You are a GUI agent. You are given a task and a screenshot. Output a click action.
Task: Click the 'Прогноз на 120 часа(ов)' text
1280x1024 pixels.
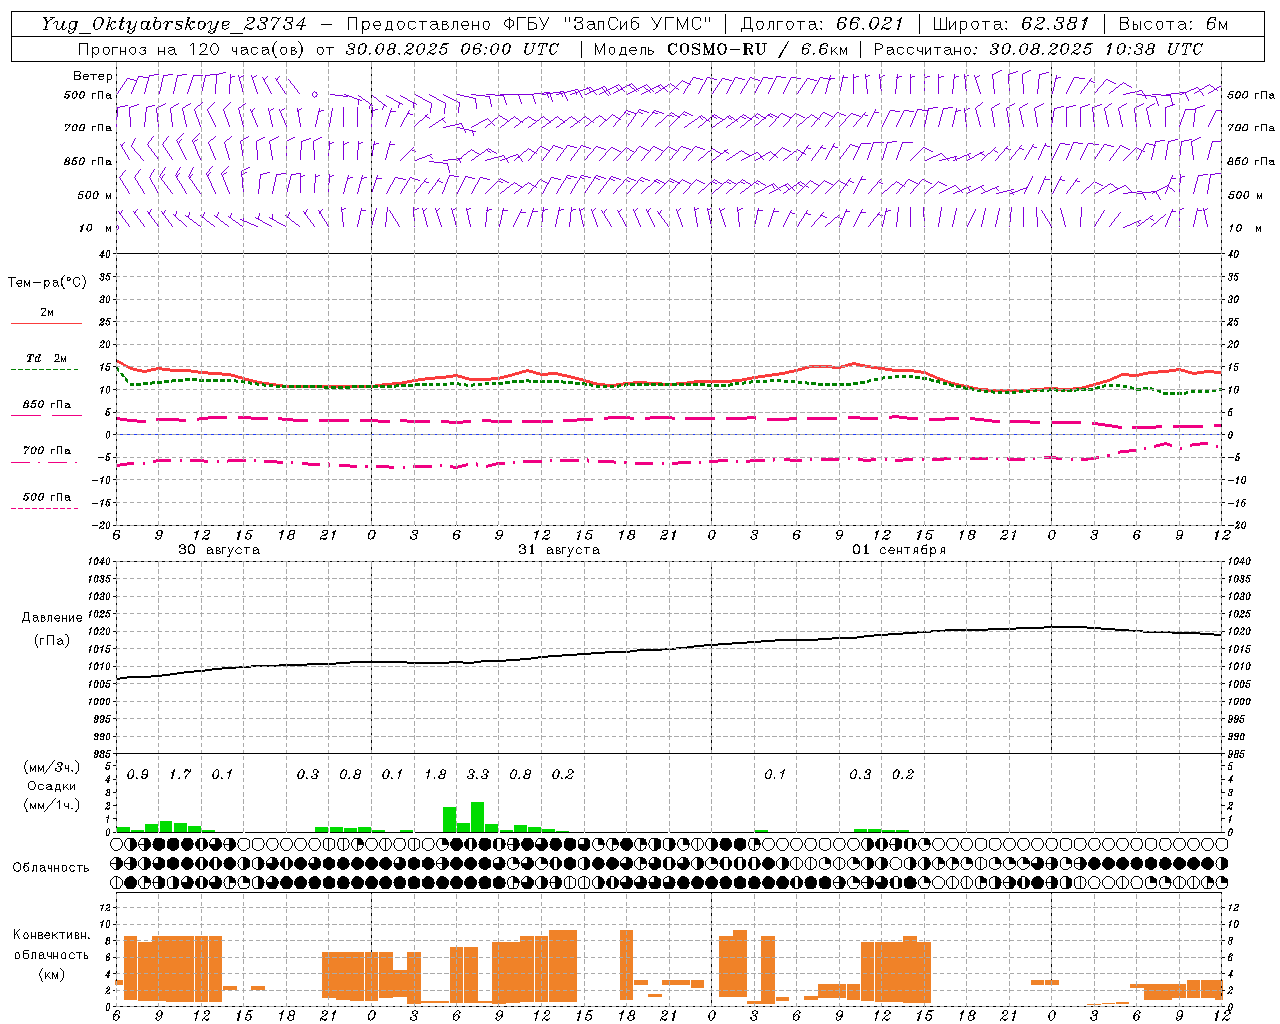point(192,49)
